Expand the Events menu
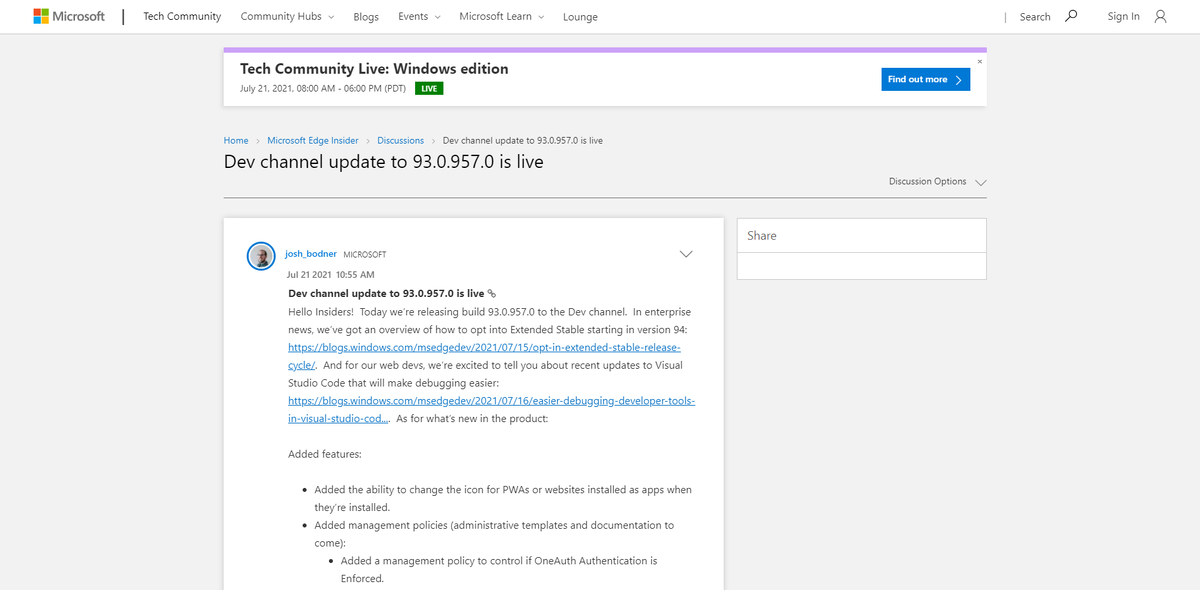Viewport: 1200px width, 590px height. 418,17
